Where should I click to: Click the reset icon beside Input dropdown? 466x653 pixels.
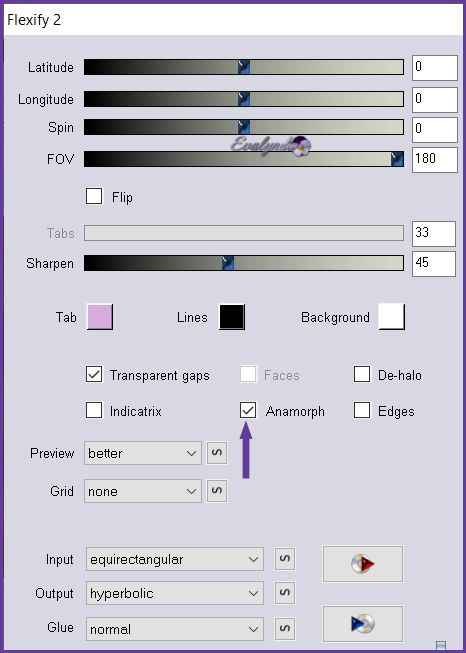coord(285,559)
